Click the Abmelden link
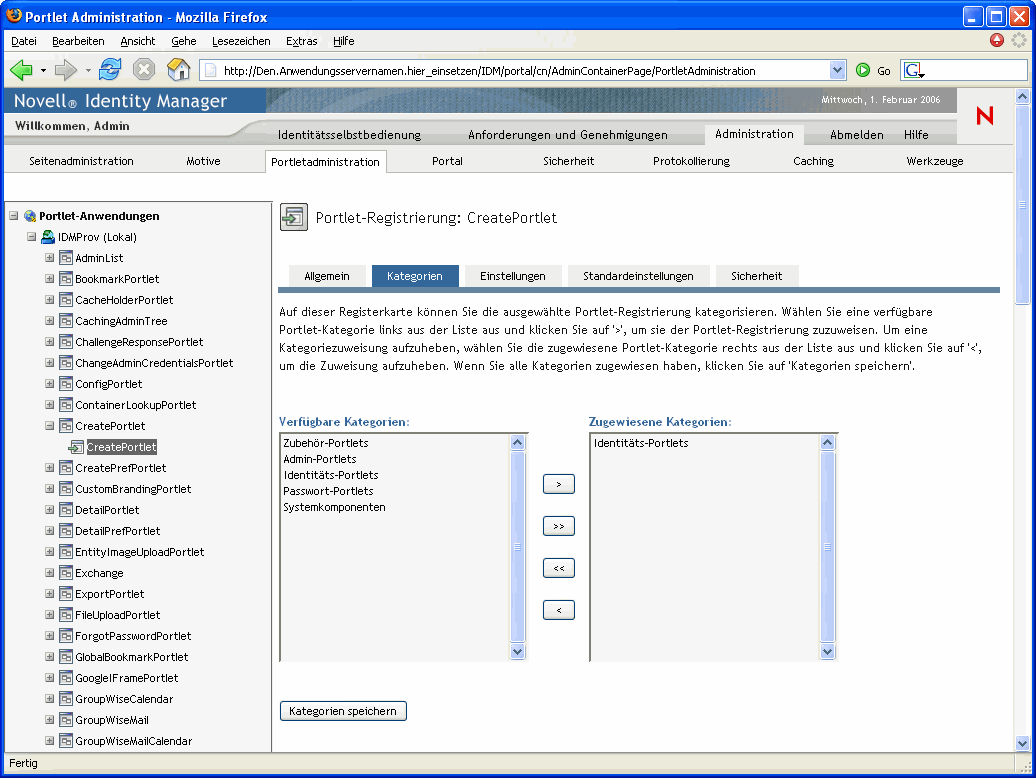This screenshot has width=1036, height=778. point(856,135)
